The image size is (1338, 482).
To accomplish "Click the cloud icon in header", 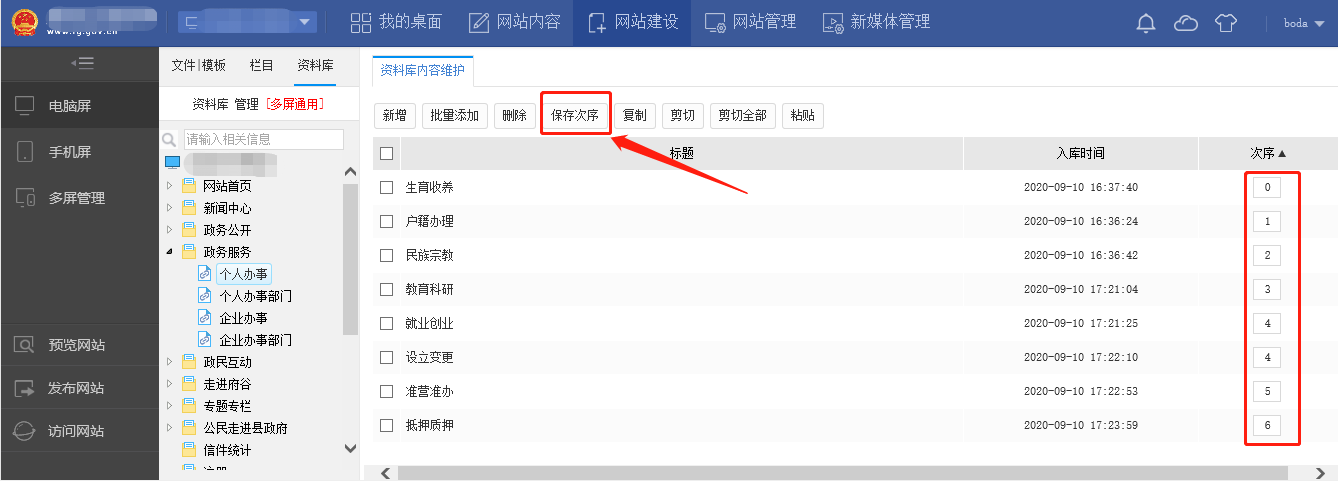I will [1186, 23].
